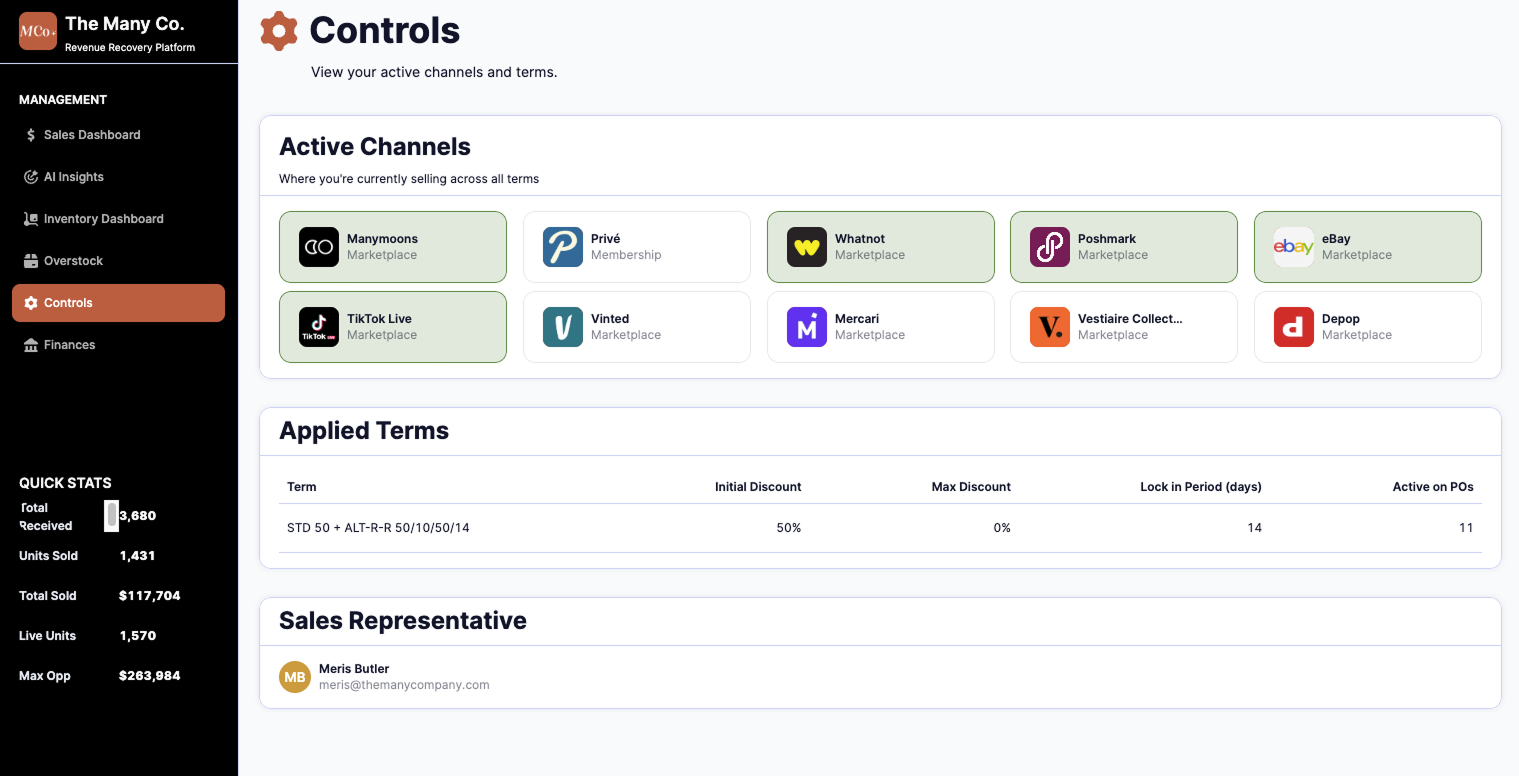The width and height of the screenshot is (1519, 776).
Task: Click the Live Units 1,570 value
Action: tap(138, 636)
